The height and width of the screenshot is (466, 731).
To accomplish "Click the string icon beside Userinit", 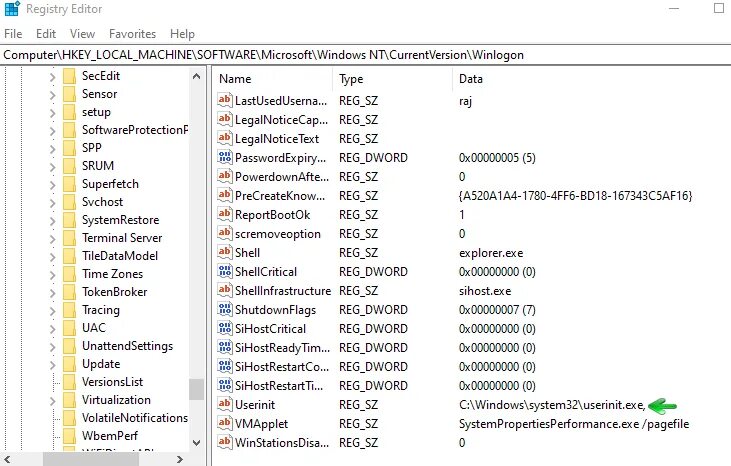I will coord(225,404).
